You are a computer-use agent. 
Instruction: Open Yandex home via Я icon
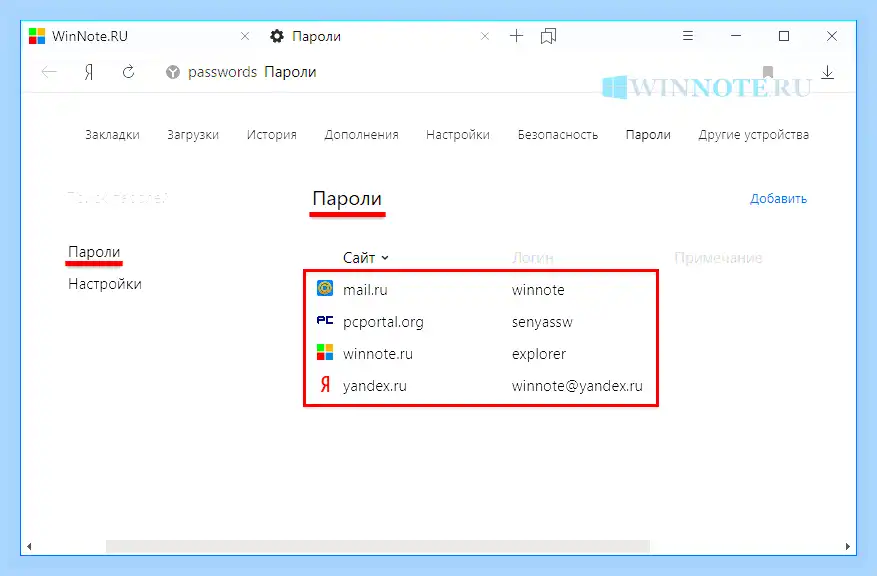pos(88,72)
